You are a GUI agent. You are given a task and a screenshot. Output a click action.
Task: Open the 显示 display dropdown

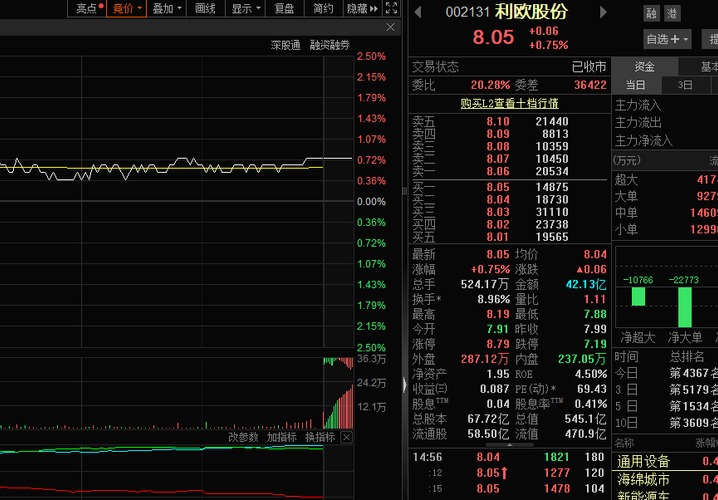point(245,8)
